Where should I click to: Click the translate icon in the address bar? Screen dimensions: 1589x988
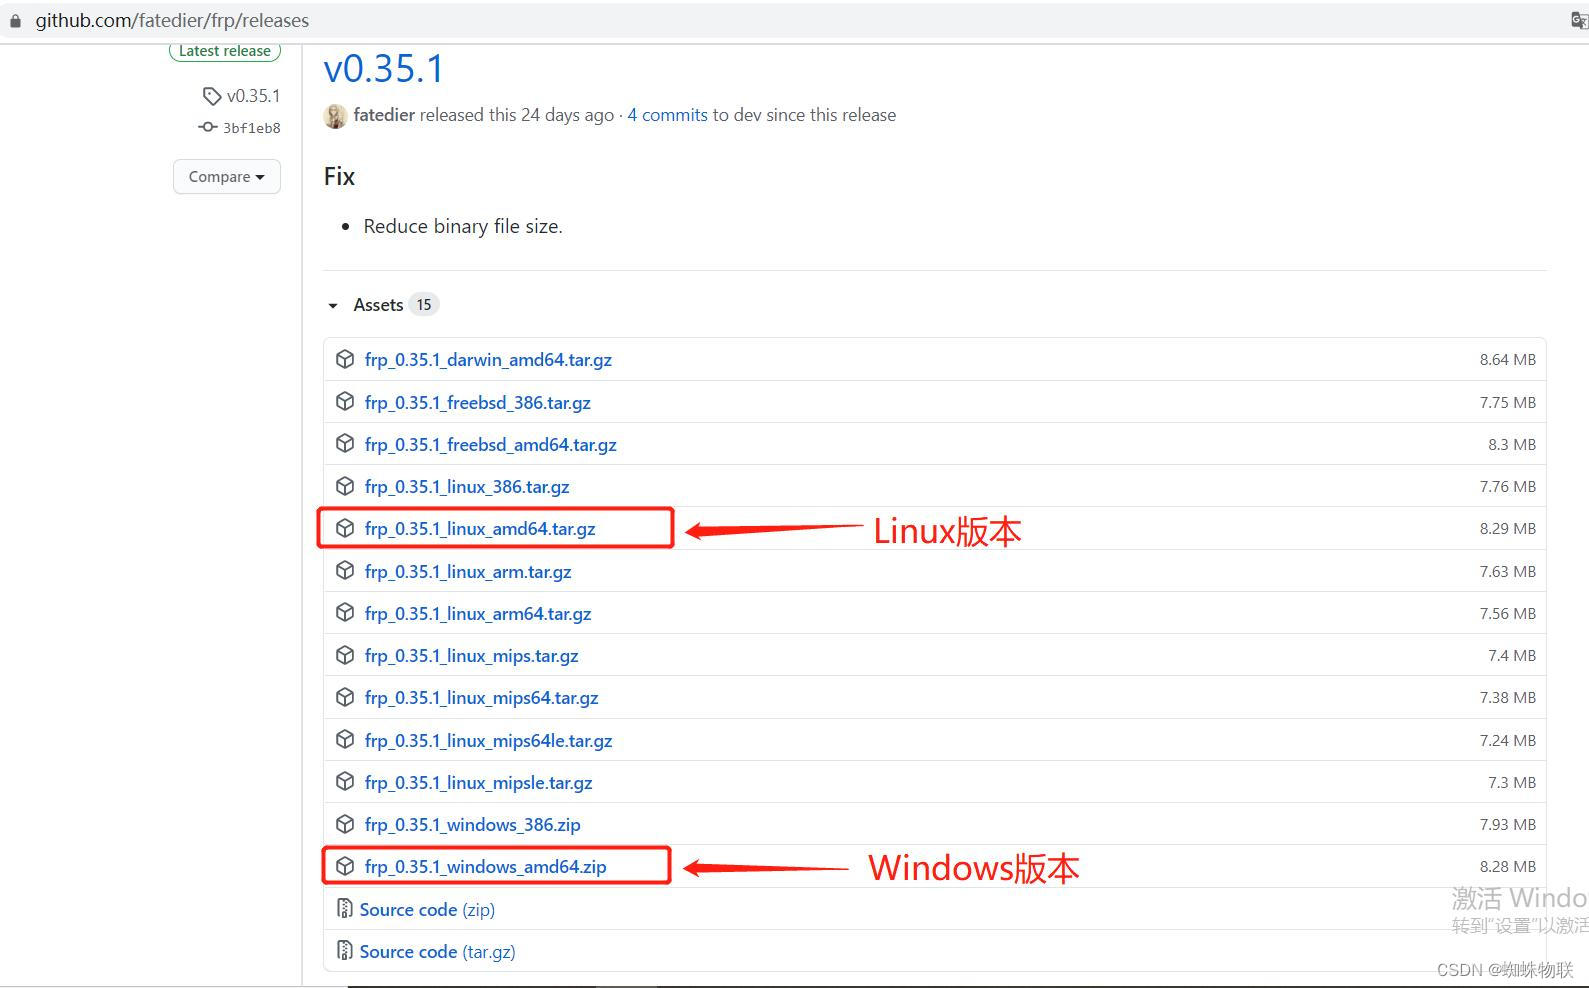[1579, 20]
